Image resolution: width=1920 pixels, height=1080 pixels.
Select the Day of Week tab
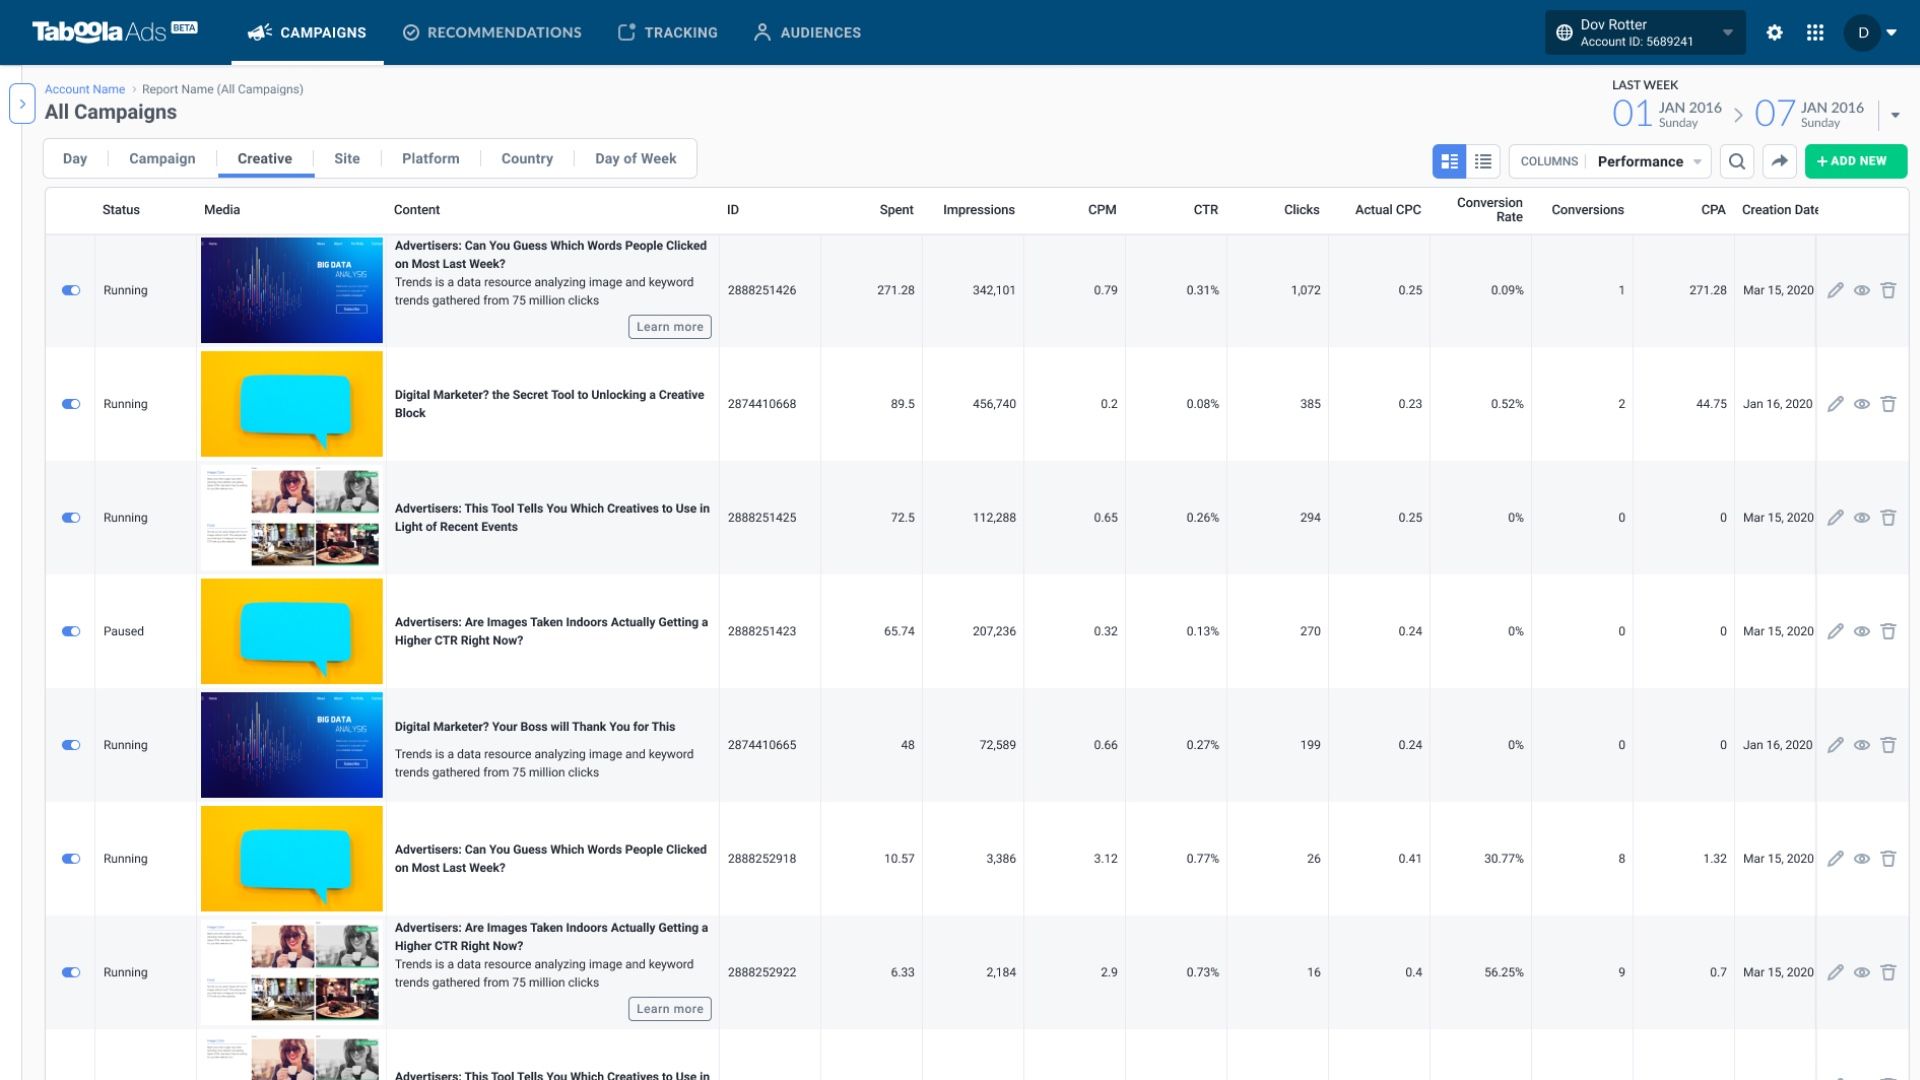pyautogui.click(x=635, y=158)
